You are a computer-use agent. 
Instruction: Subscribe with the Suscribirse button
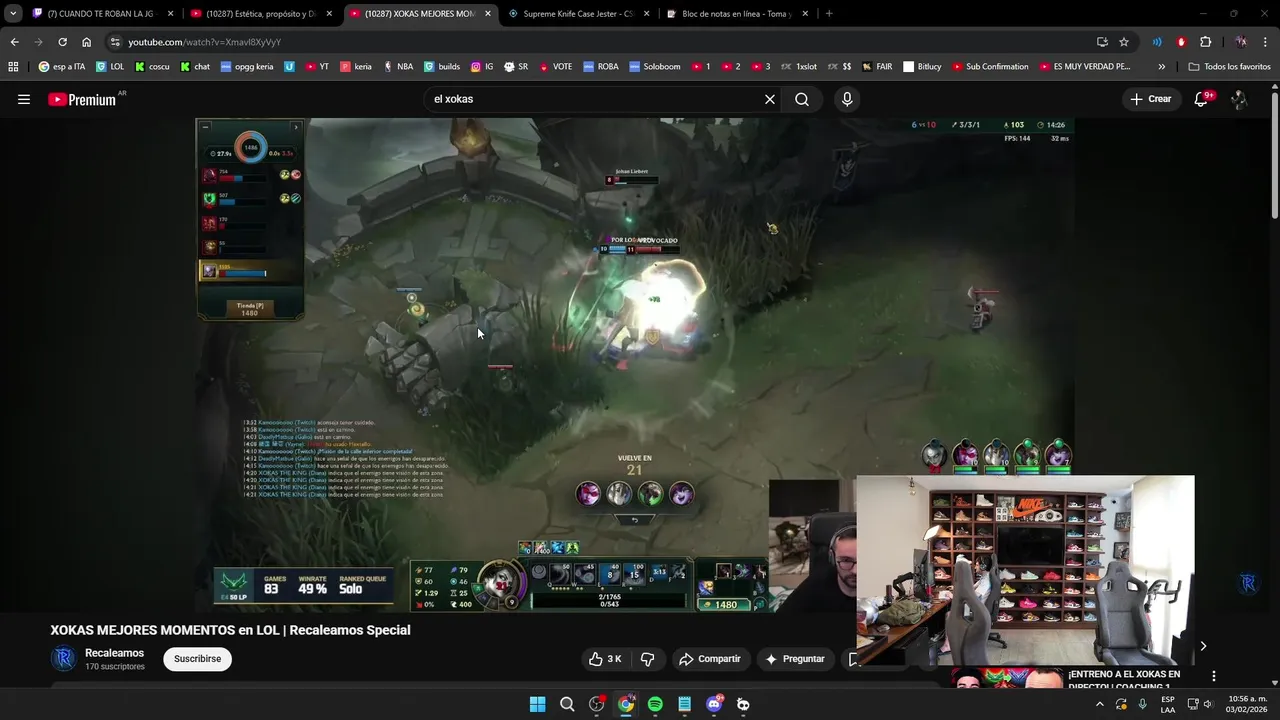197,659
